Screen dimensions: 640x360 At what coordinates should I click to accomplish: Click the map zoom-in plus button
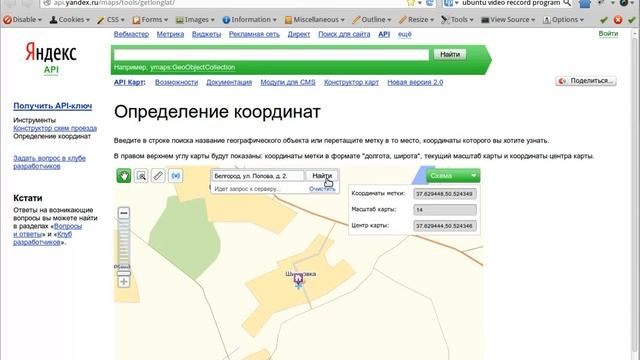[124, 282]
